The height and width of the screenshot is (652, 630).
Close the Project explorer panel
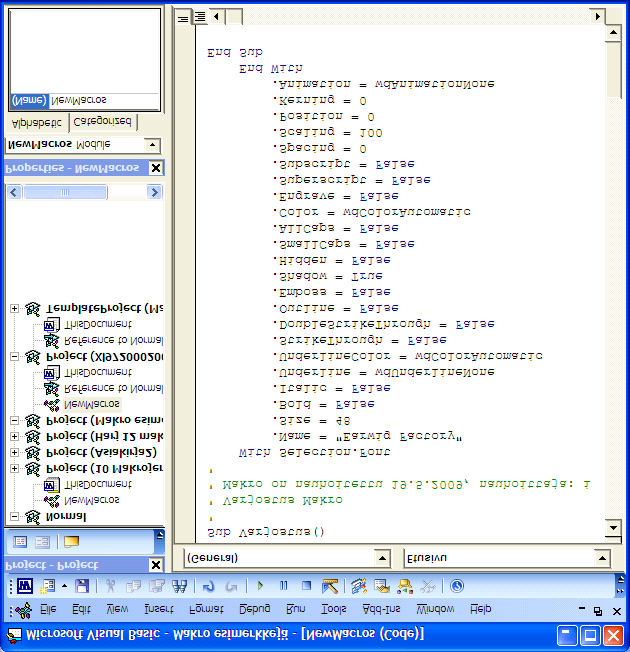(x=156, y=565)
